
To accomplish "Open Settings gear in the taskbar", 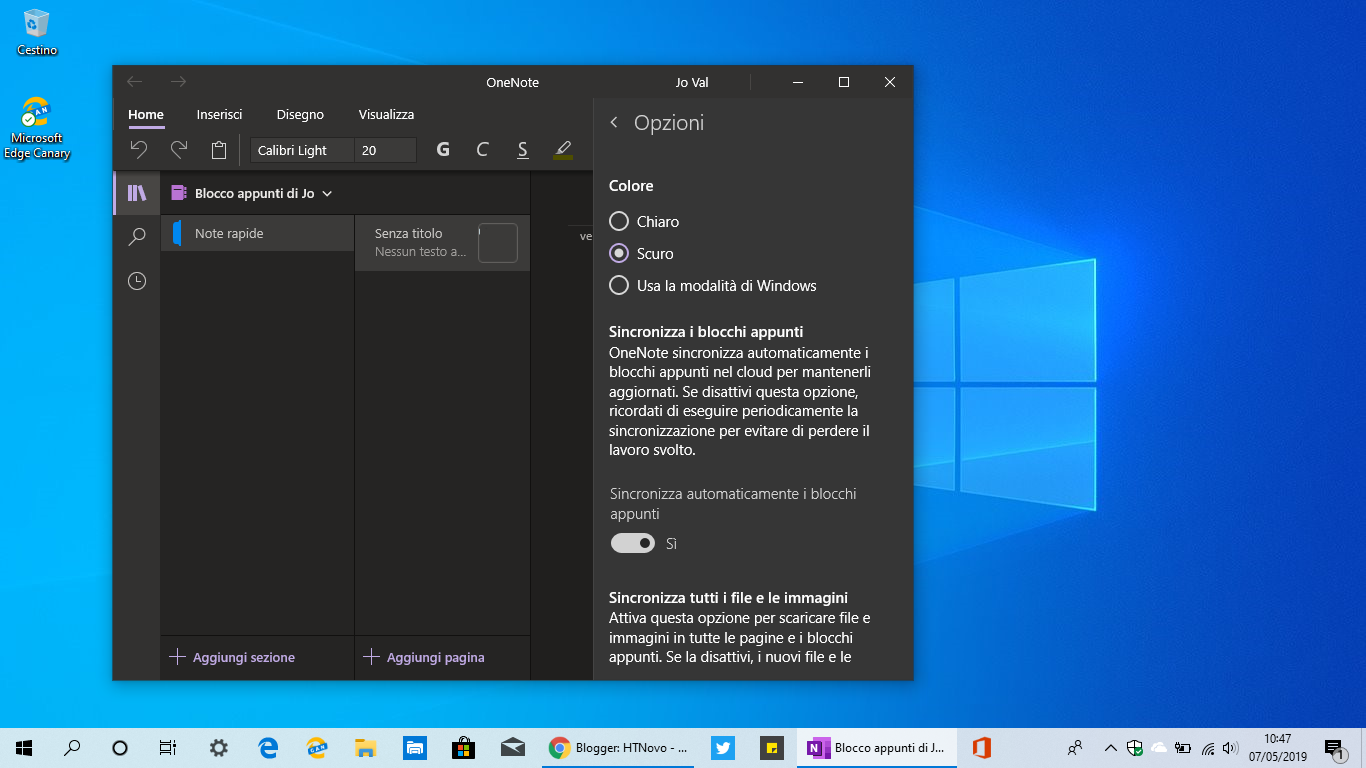I will [218, 748].
